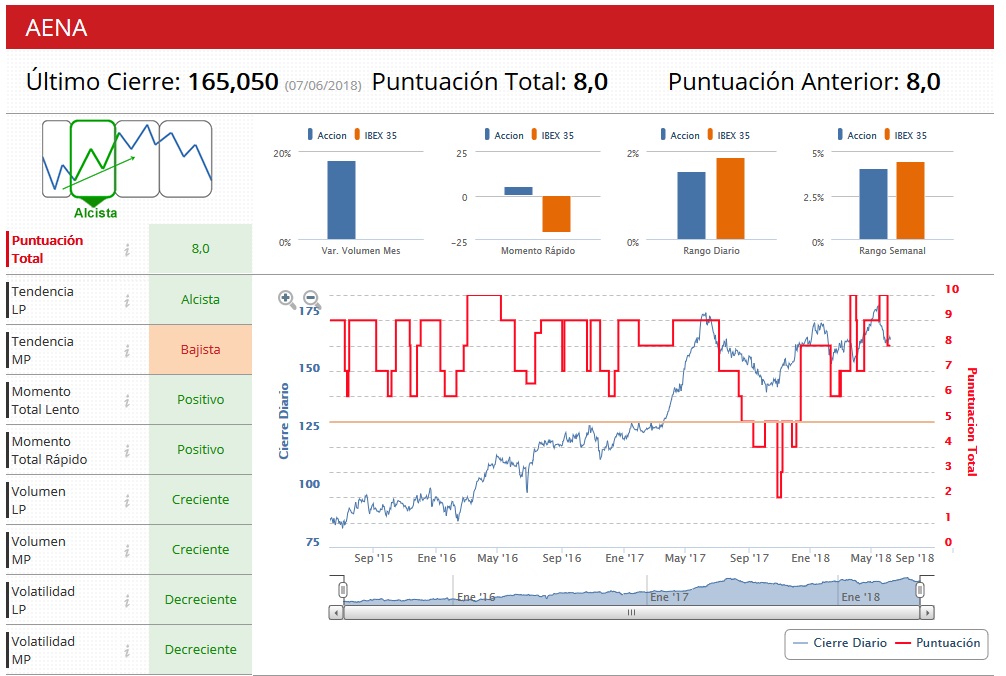Open info icon for Volumen LP row
The height and width of the screenshot is (676, 1006).
point(127,500)
